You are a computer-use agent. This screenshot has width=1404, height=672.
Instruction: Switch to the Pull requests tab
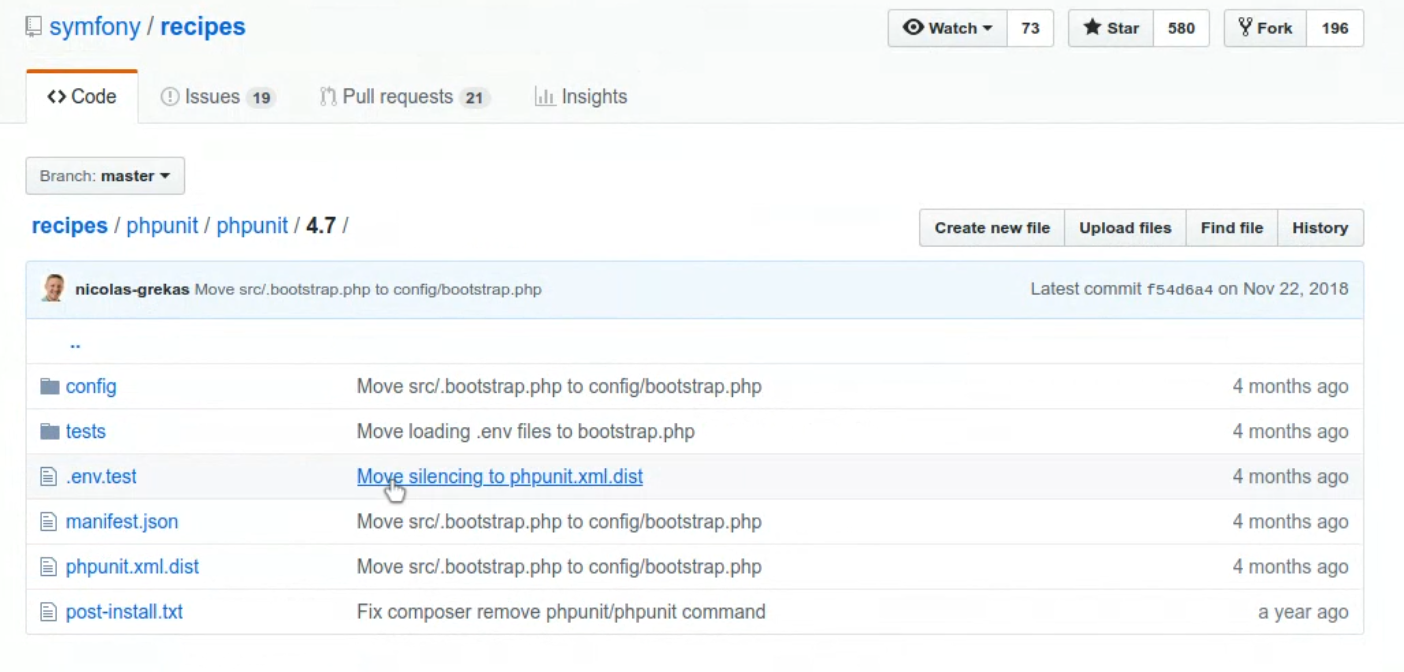tap(404, 97)
